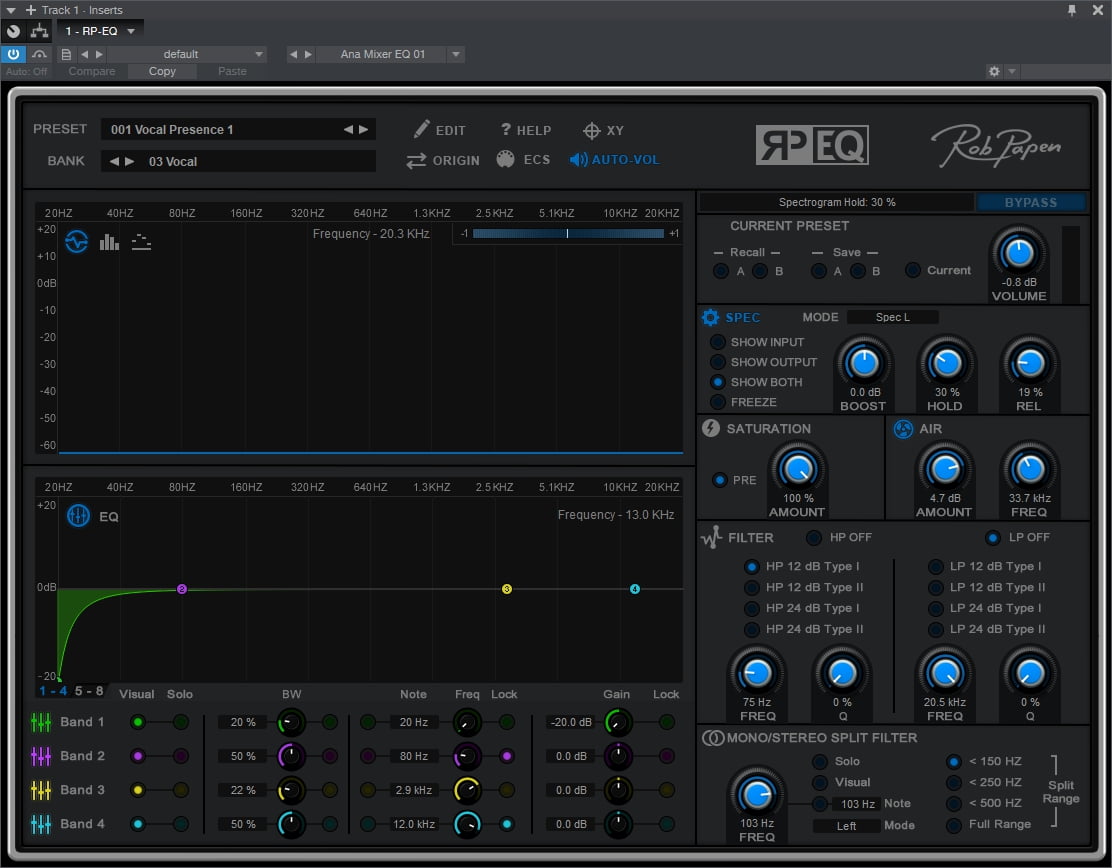The width and height of the screenshot is (1112, 868).
Task: Click the FILTER waveform icon
Action: pyautogui.click(x=711, y=538)
